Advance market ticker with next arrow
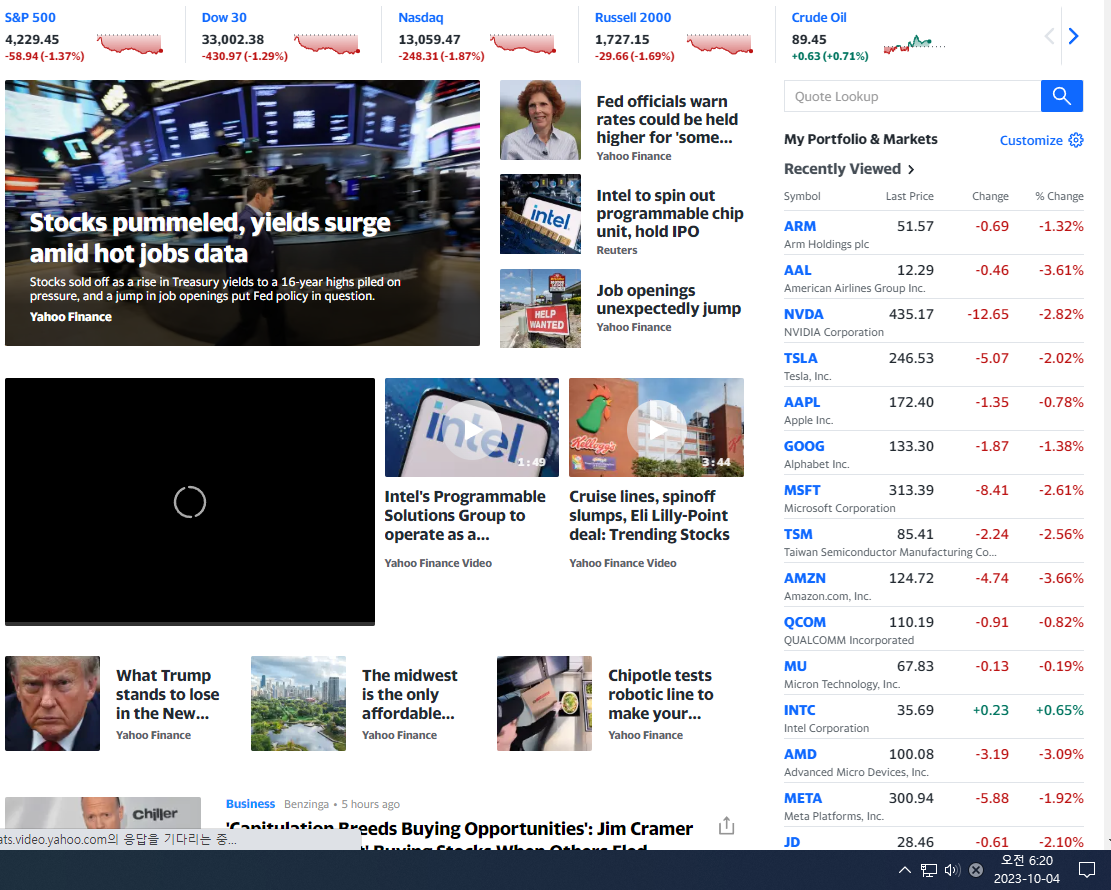The width and height of the screenshot is (1111, 890). (1073, 36)
